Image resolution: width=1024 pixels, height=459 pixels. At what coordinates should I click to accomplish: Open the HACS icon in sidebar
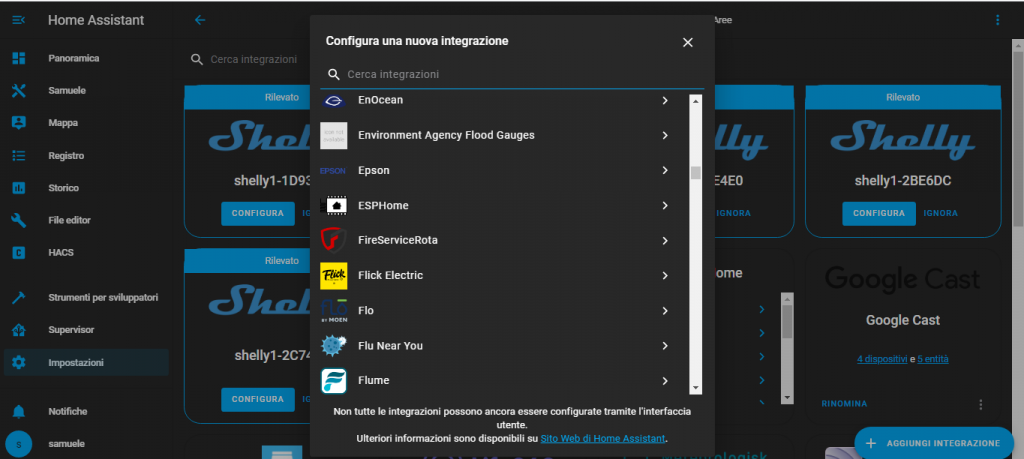[18, 252]
